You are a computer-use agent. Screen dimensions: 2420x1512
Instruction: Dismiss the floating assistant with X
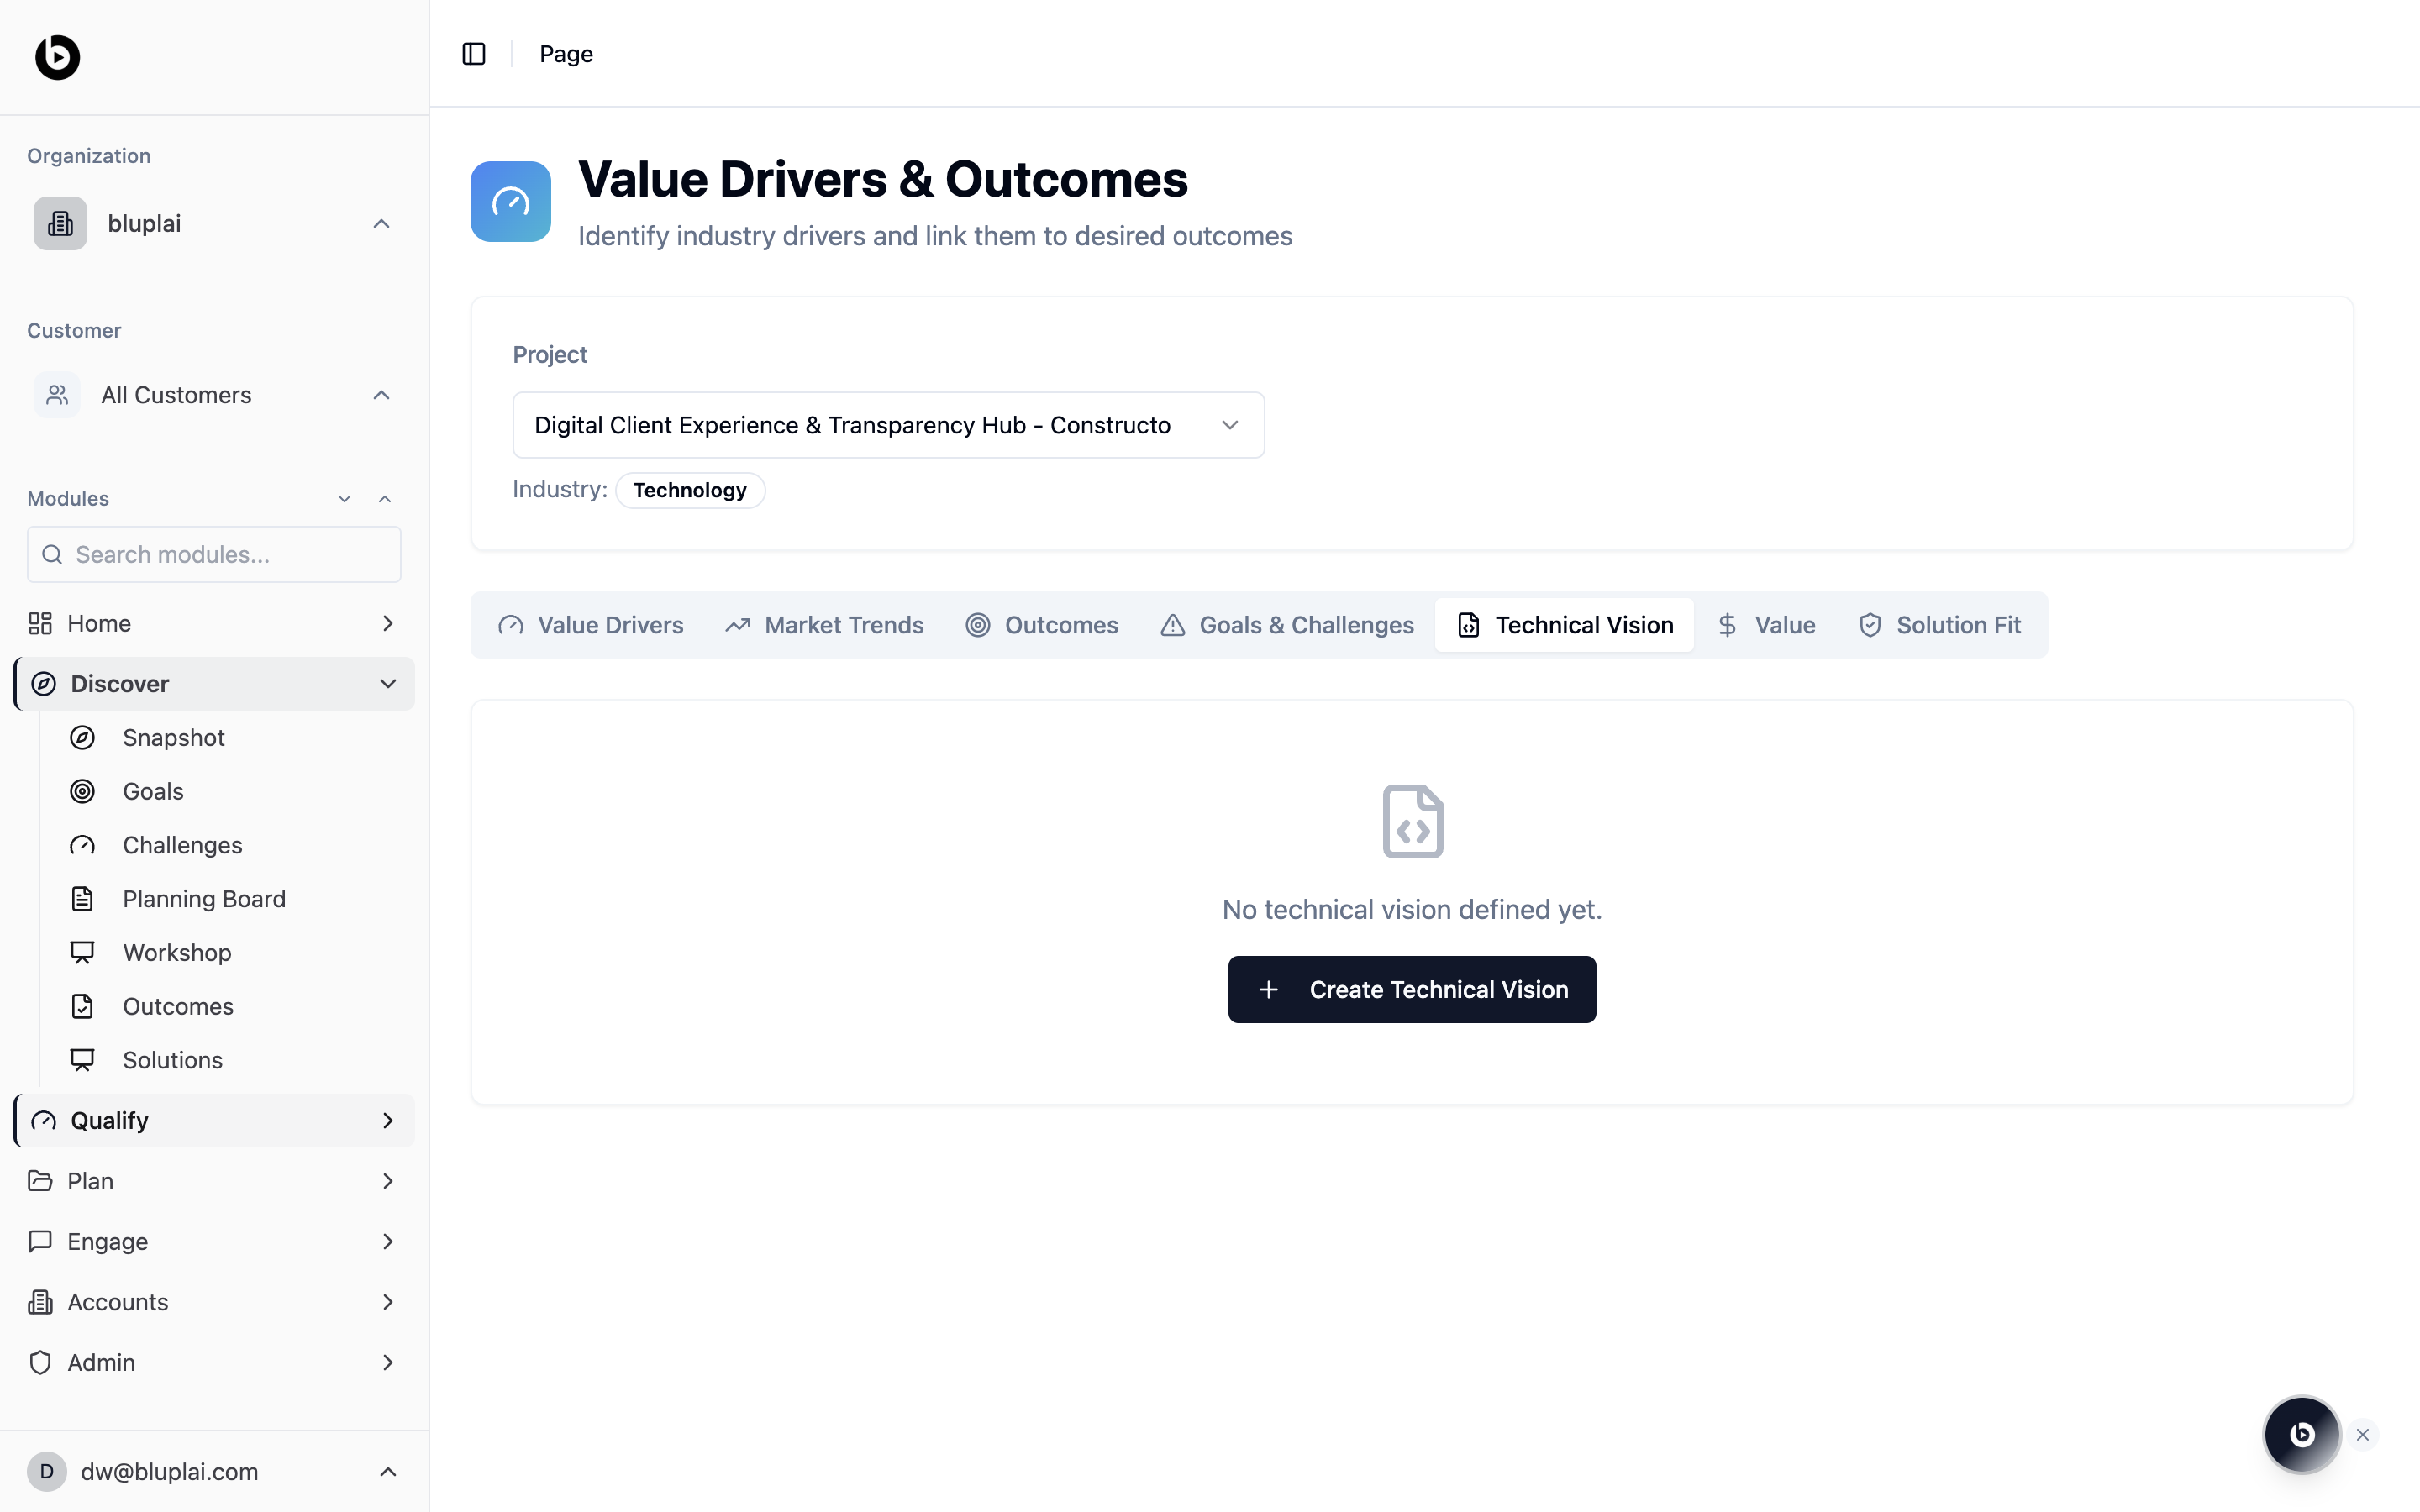2363,1435
